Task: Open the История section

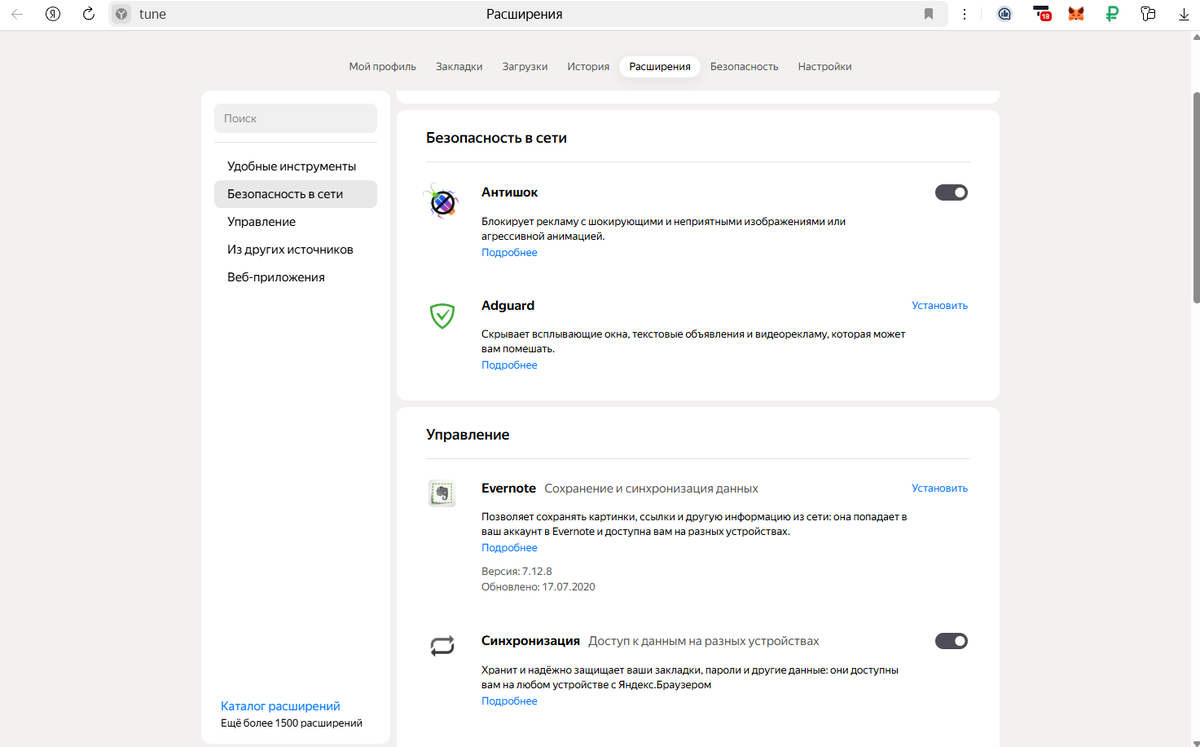Action: click(588, 66)
